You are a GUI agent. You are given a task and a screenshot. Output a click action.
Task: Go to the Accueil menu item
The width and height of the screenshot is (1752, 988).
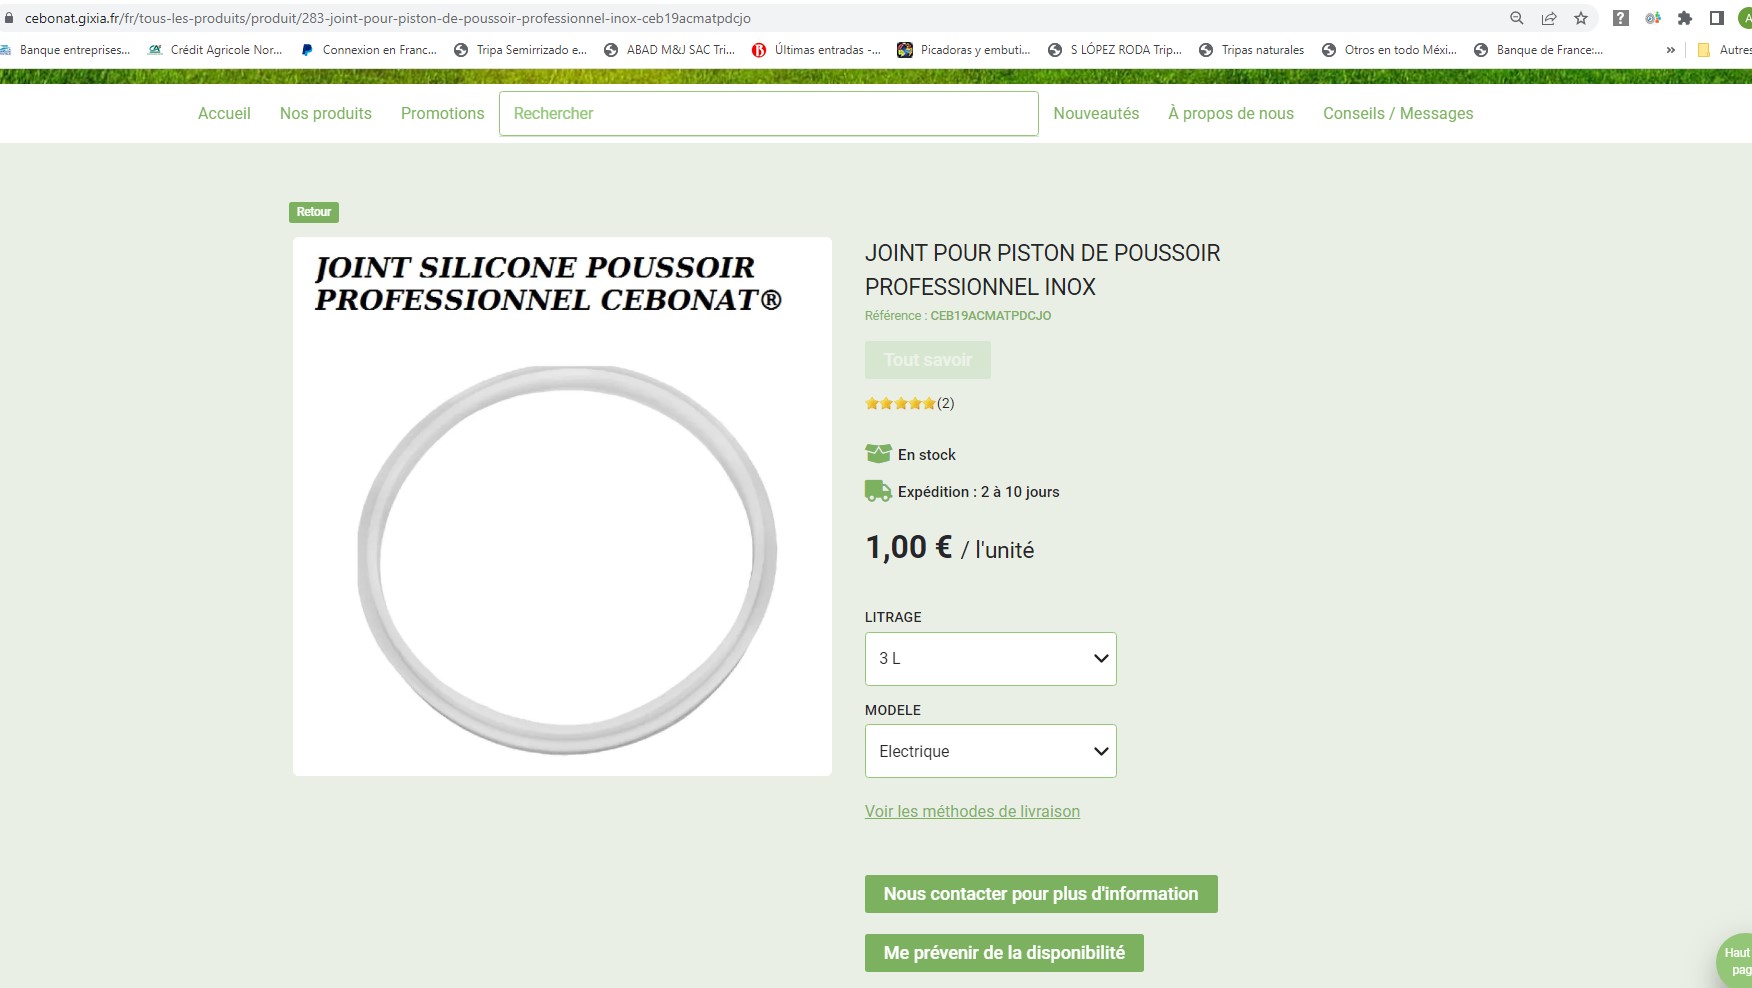click(x=224, y=114)
